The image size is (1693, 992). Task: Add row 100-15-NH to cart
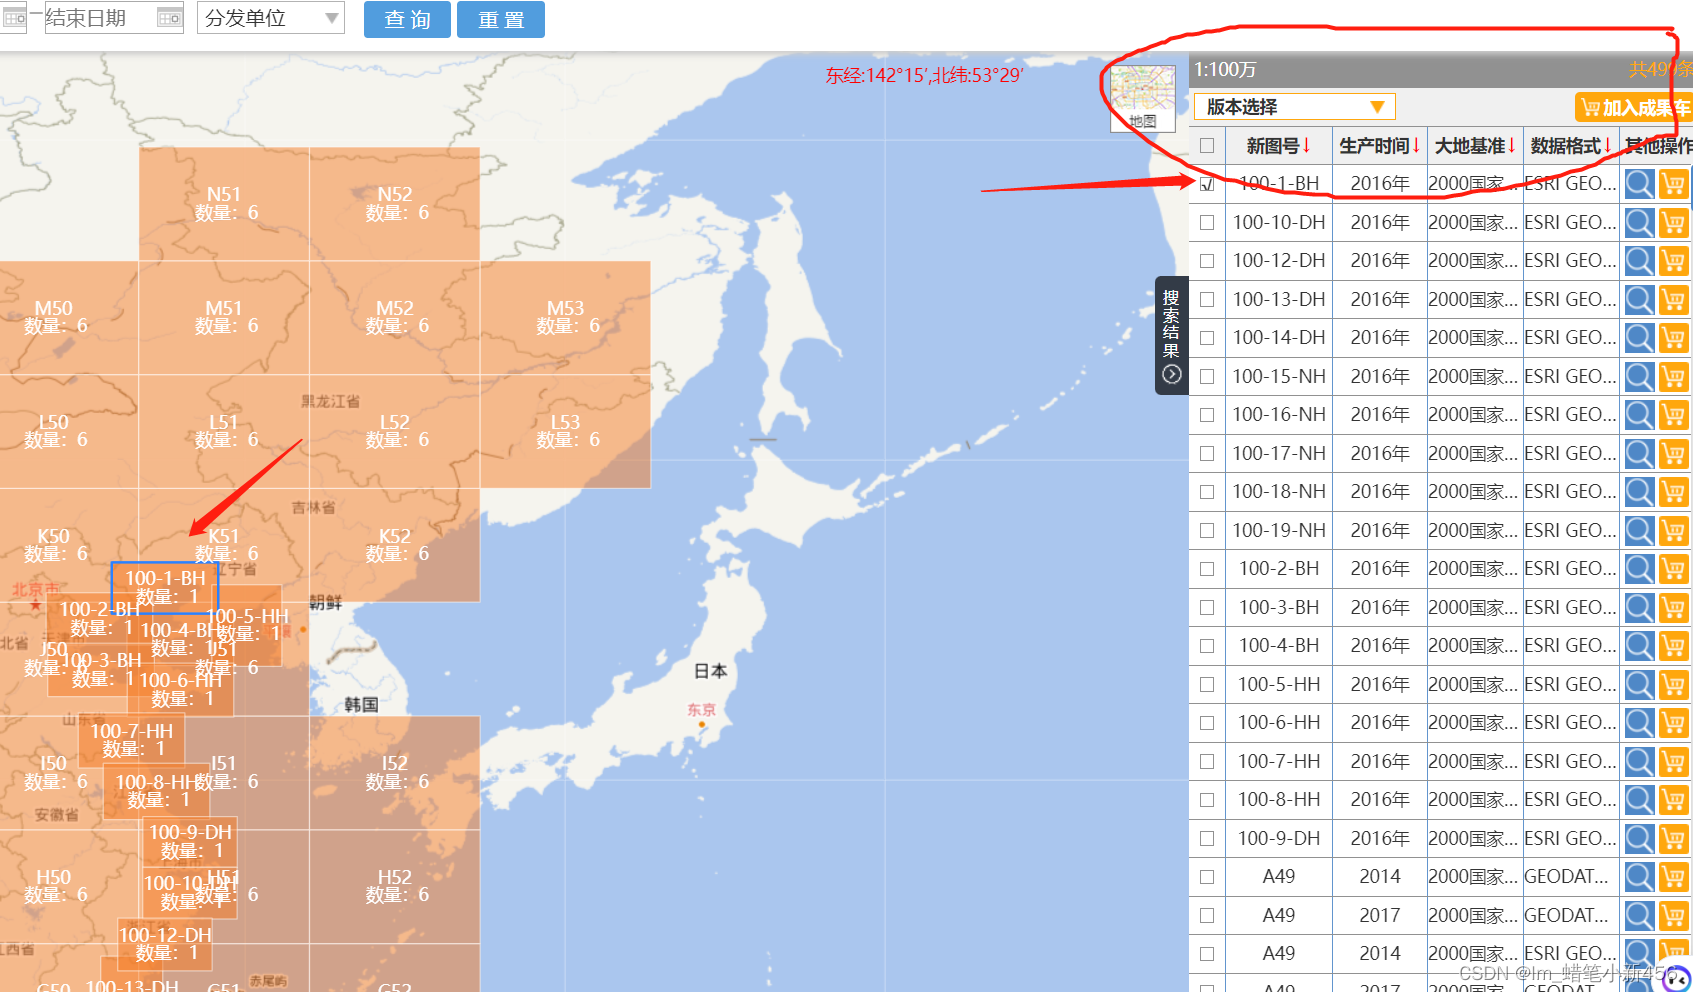[1673, 376]
